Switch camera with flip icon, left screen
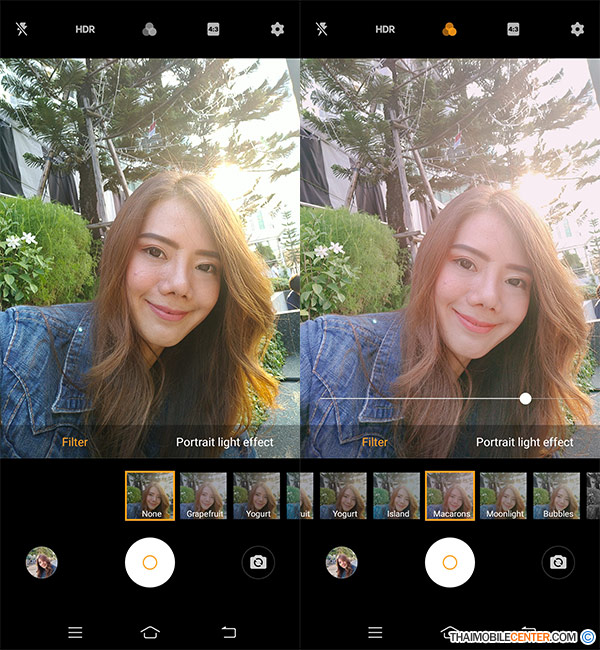 (258, 563)
